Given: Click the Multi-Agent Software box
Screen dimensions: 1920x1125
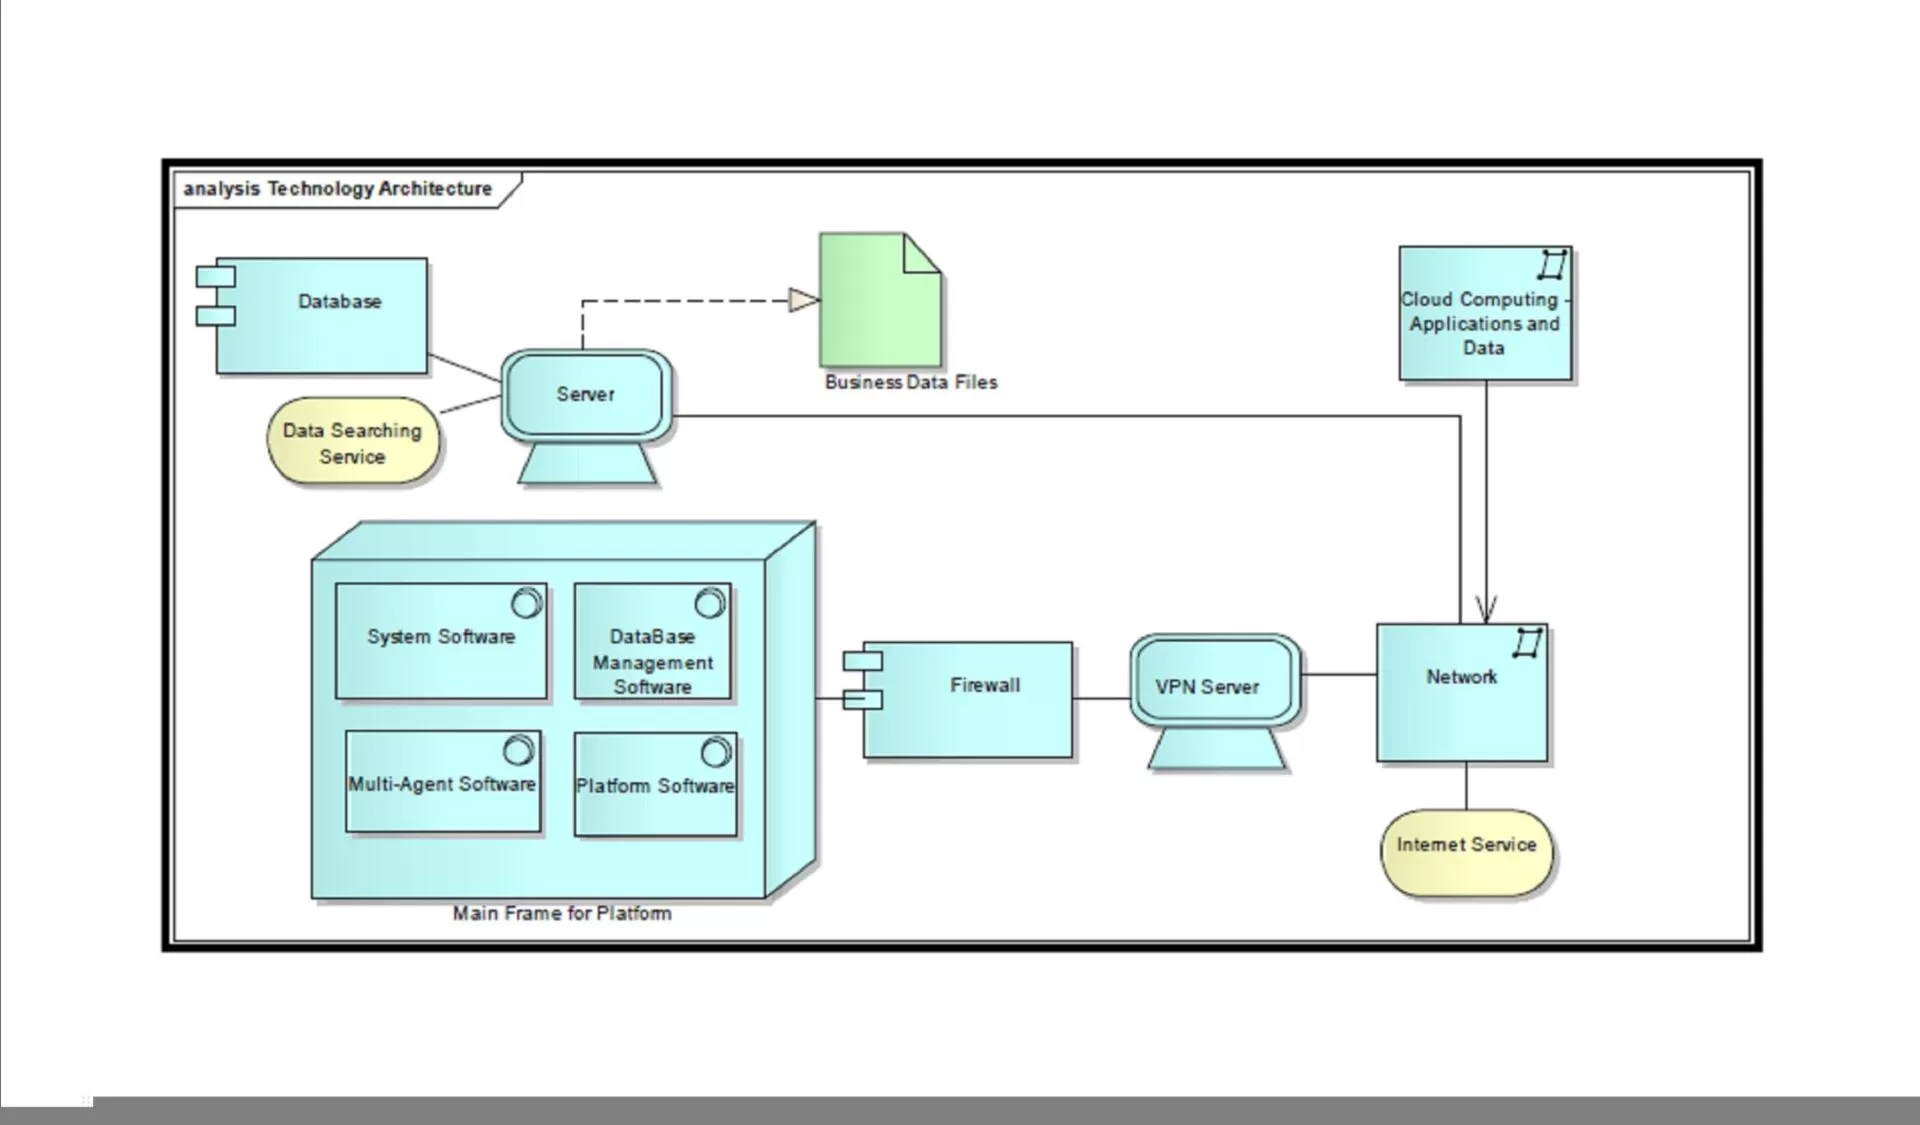Looking at the screenshot, I should [442, 783].
